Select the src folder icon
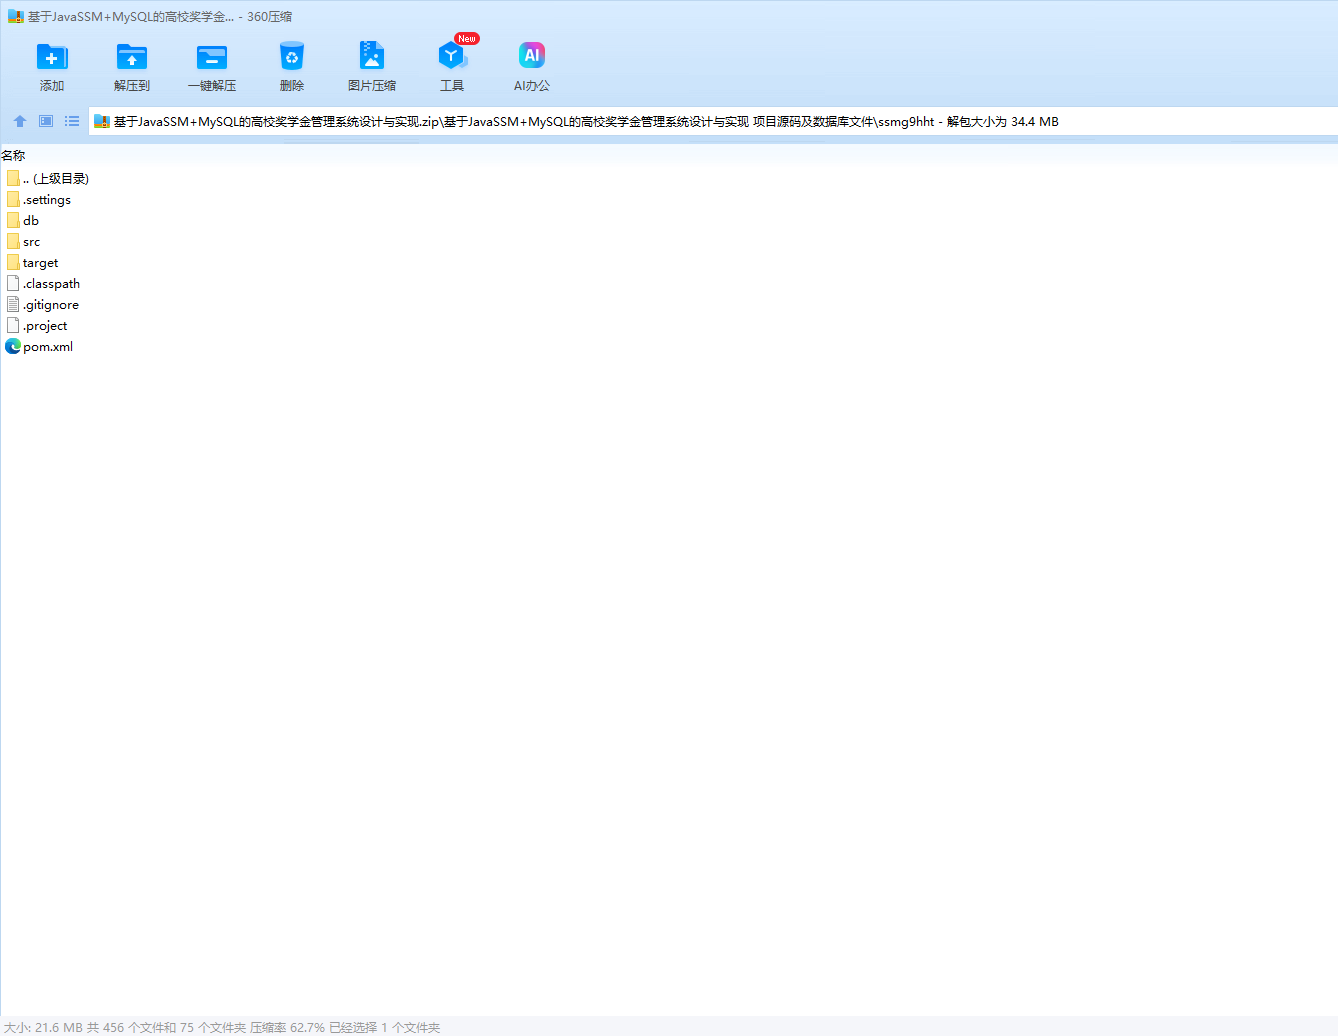1338x1036 pixels. click(13, 241)
